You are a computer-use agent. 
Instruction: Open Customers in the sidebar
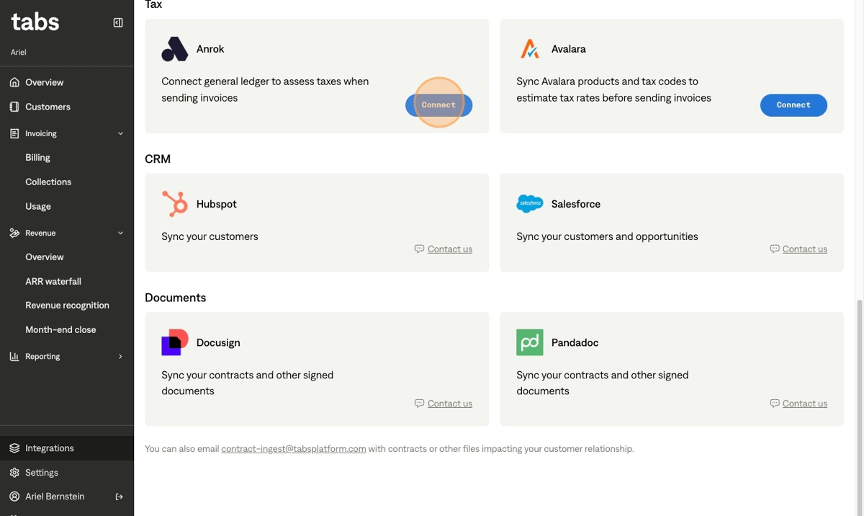tap(48, 107)
